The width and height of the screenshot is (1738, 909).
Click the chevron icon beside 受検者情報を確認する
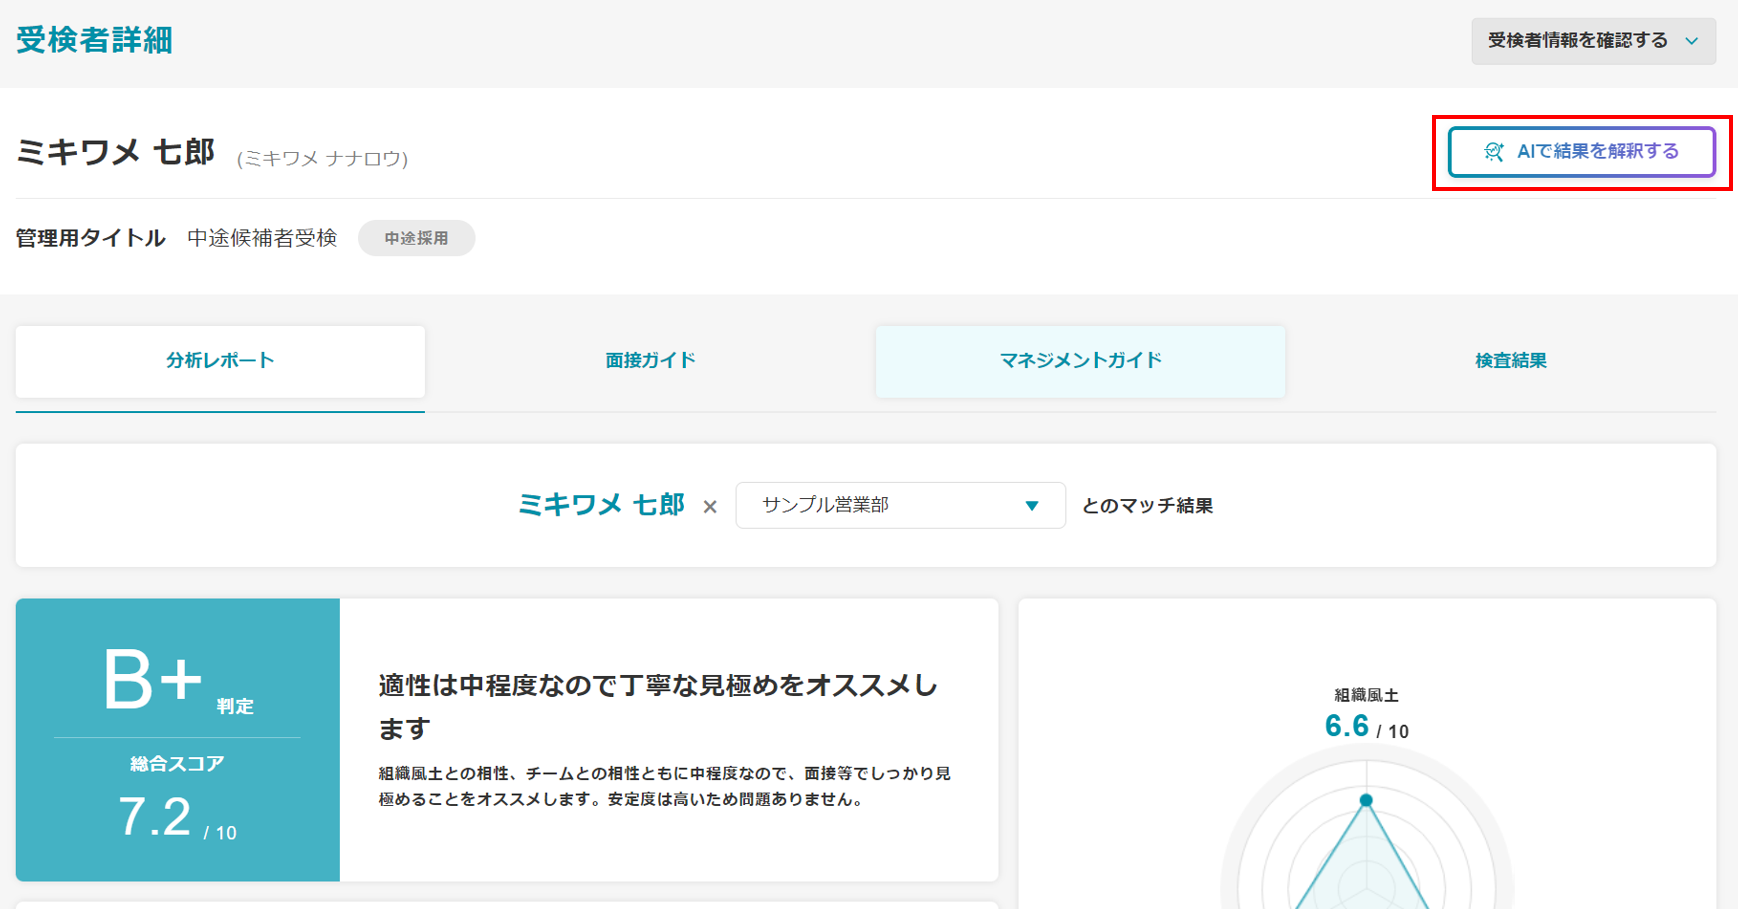tap(1692, 41)
